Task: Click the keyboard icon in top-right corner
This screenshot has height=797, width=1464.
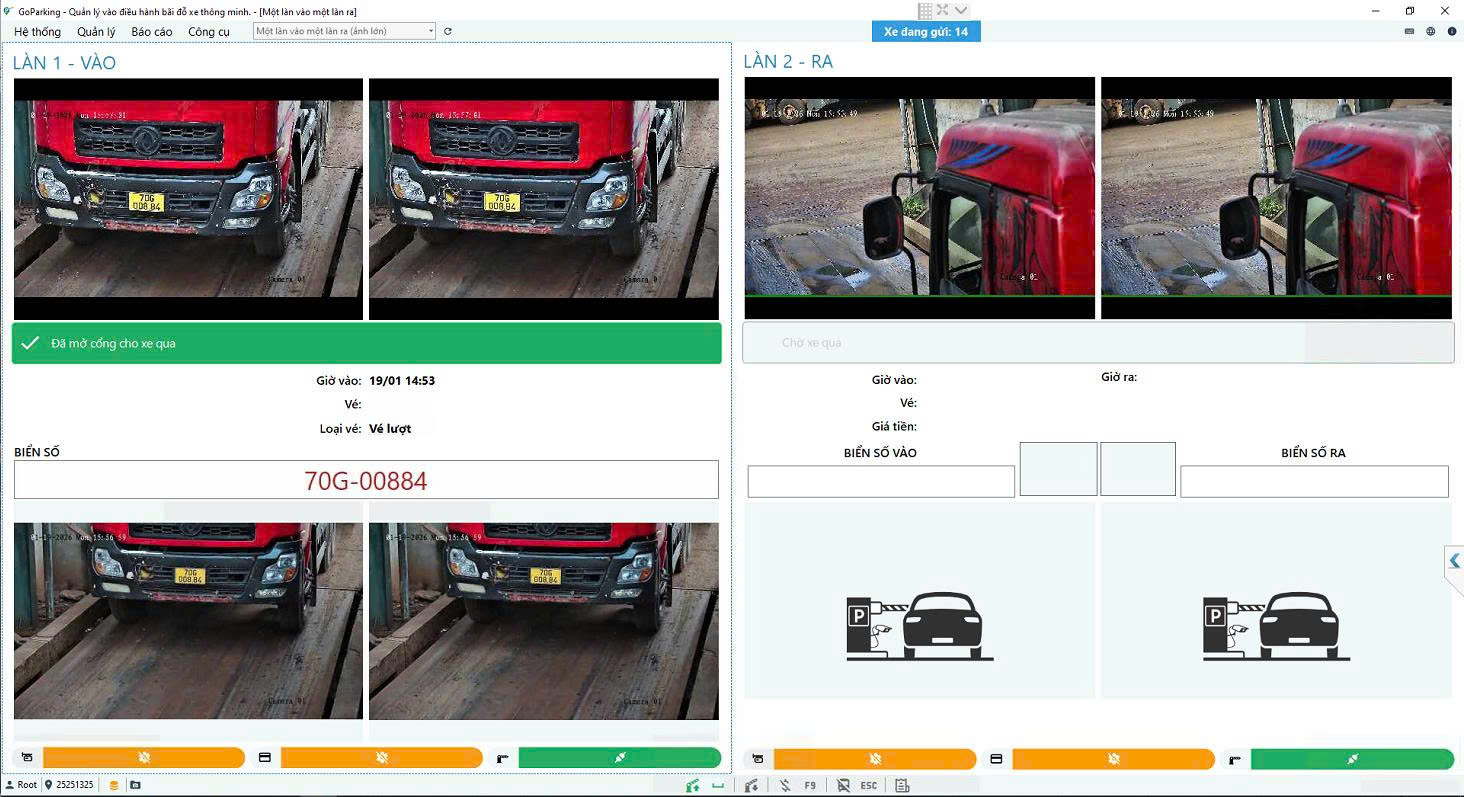Action: click(x=1409, y=32)
